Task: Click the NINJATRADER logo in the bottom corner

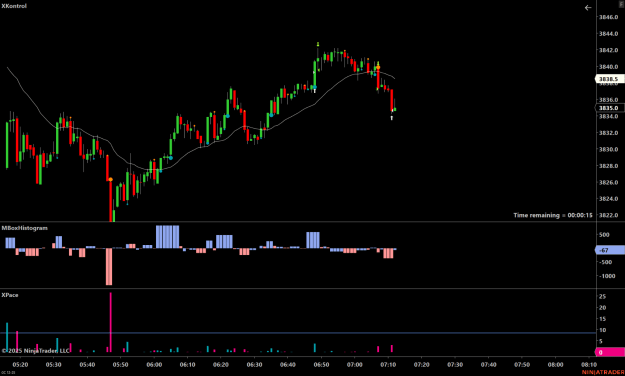Action: (603, 372)
